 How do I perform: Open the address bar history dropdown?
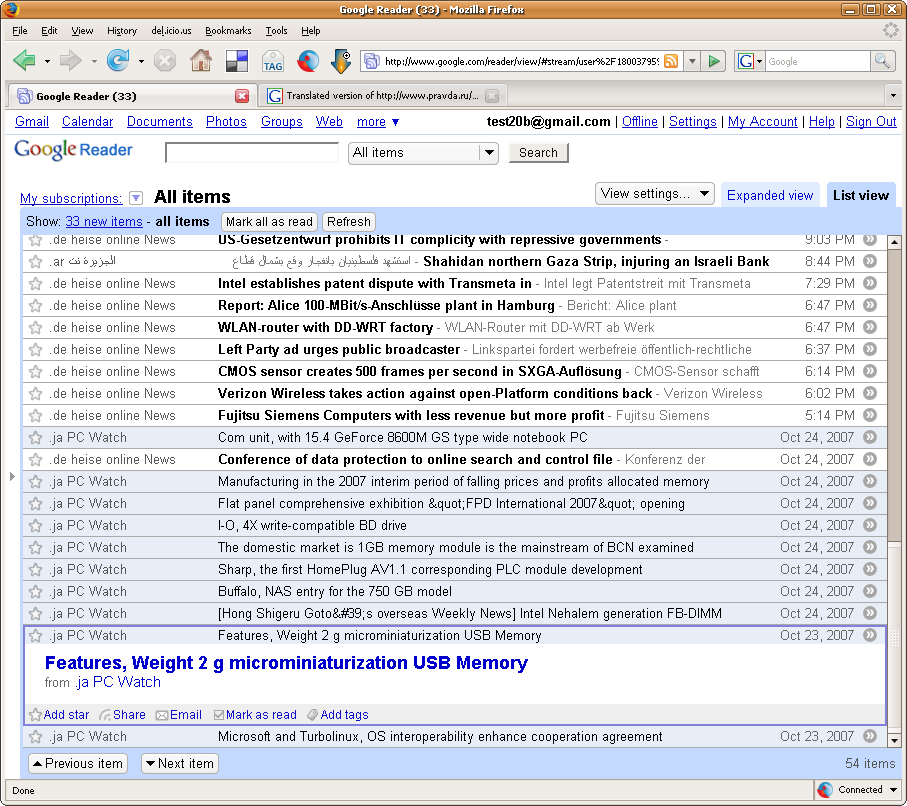(692, 61)
